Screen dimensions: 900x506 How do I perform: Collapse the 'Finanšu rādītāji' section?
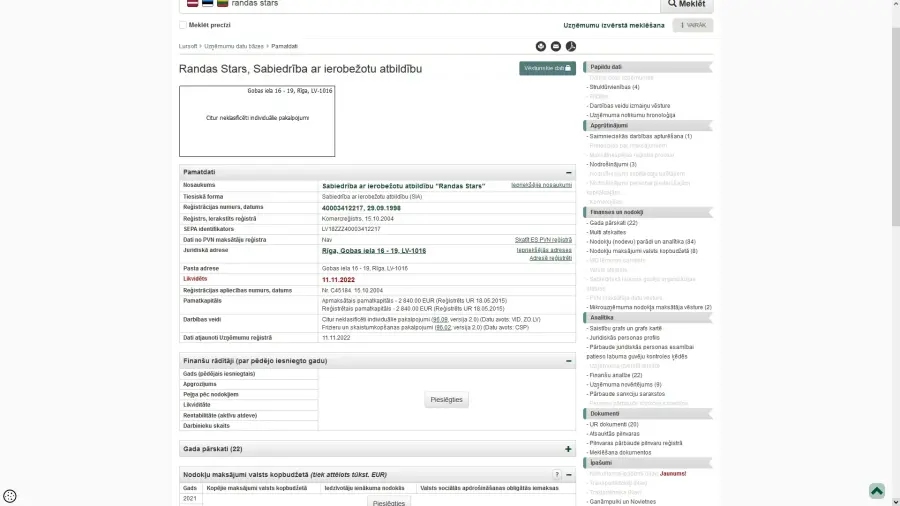(568, 361)
